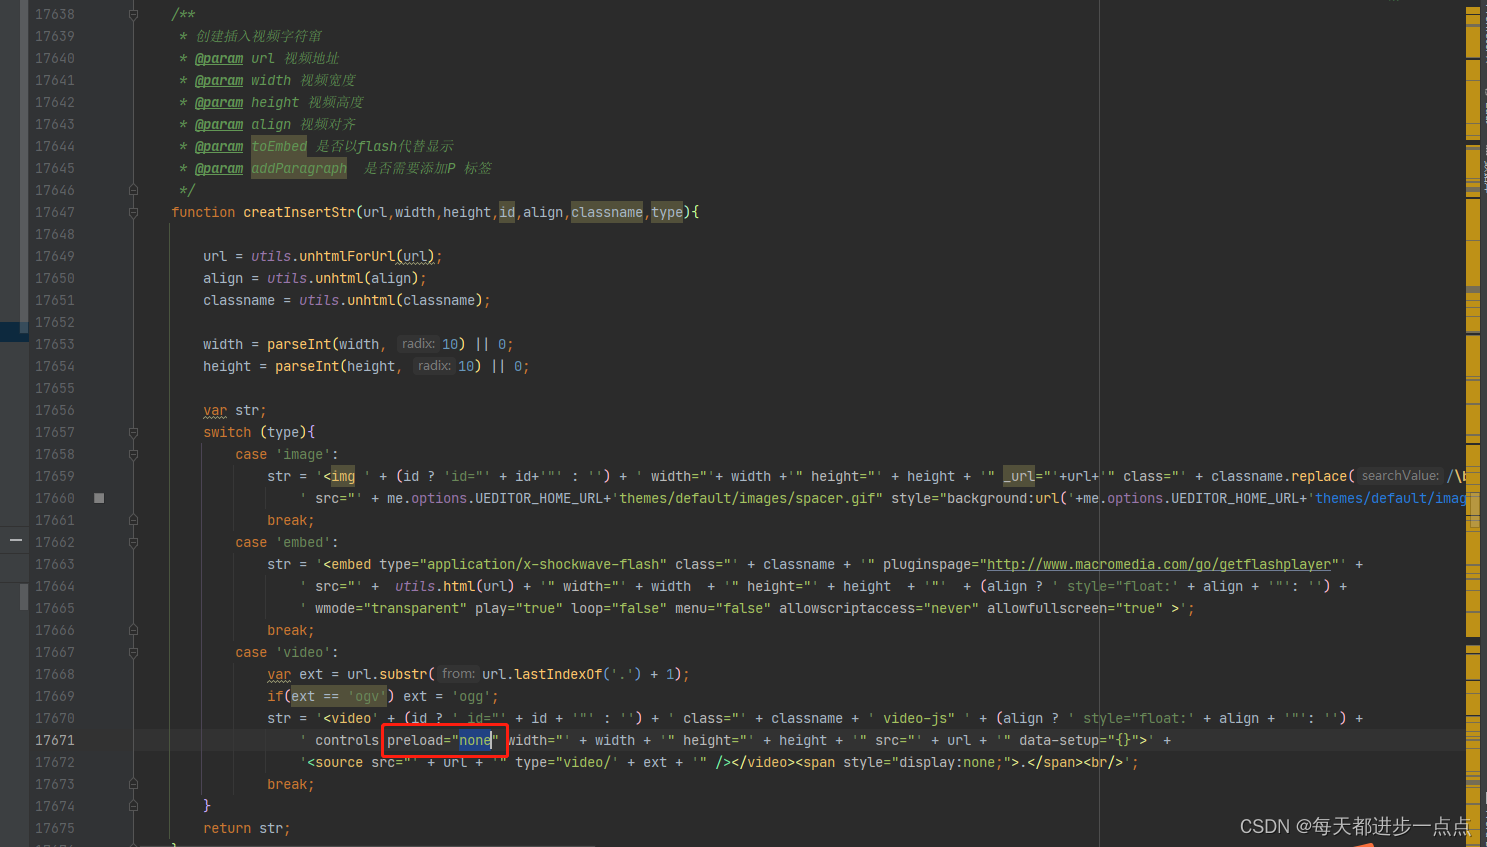This screenshot has width=1487, height=847.
Task: Collapse the doc comment fold at line 17638
Action: [133, 14]
